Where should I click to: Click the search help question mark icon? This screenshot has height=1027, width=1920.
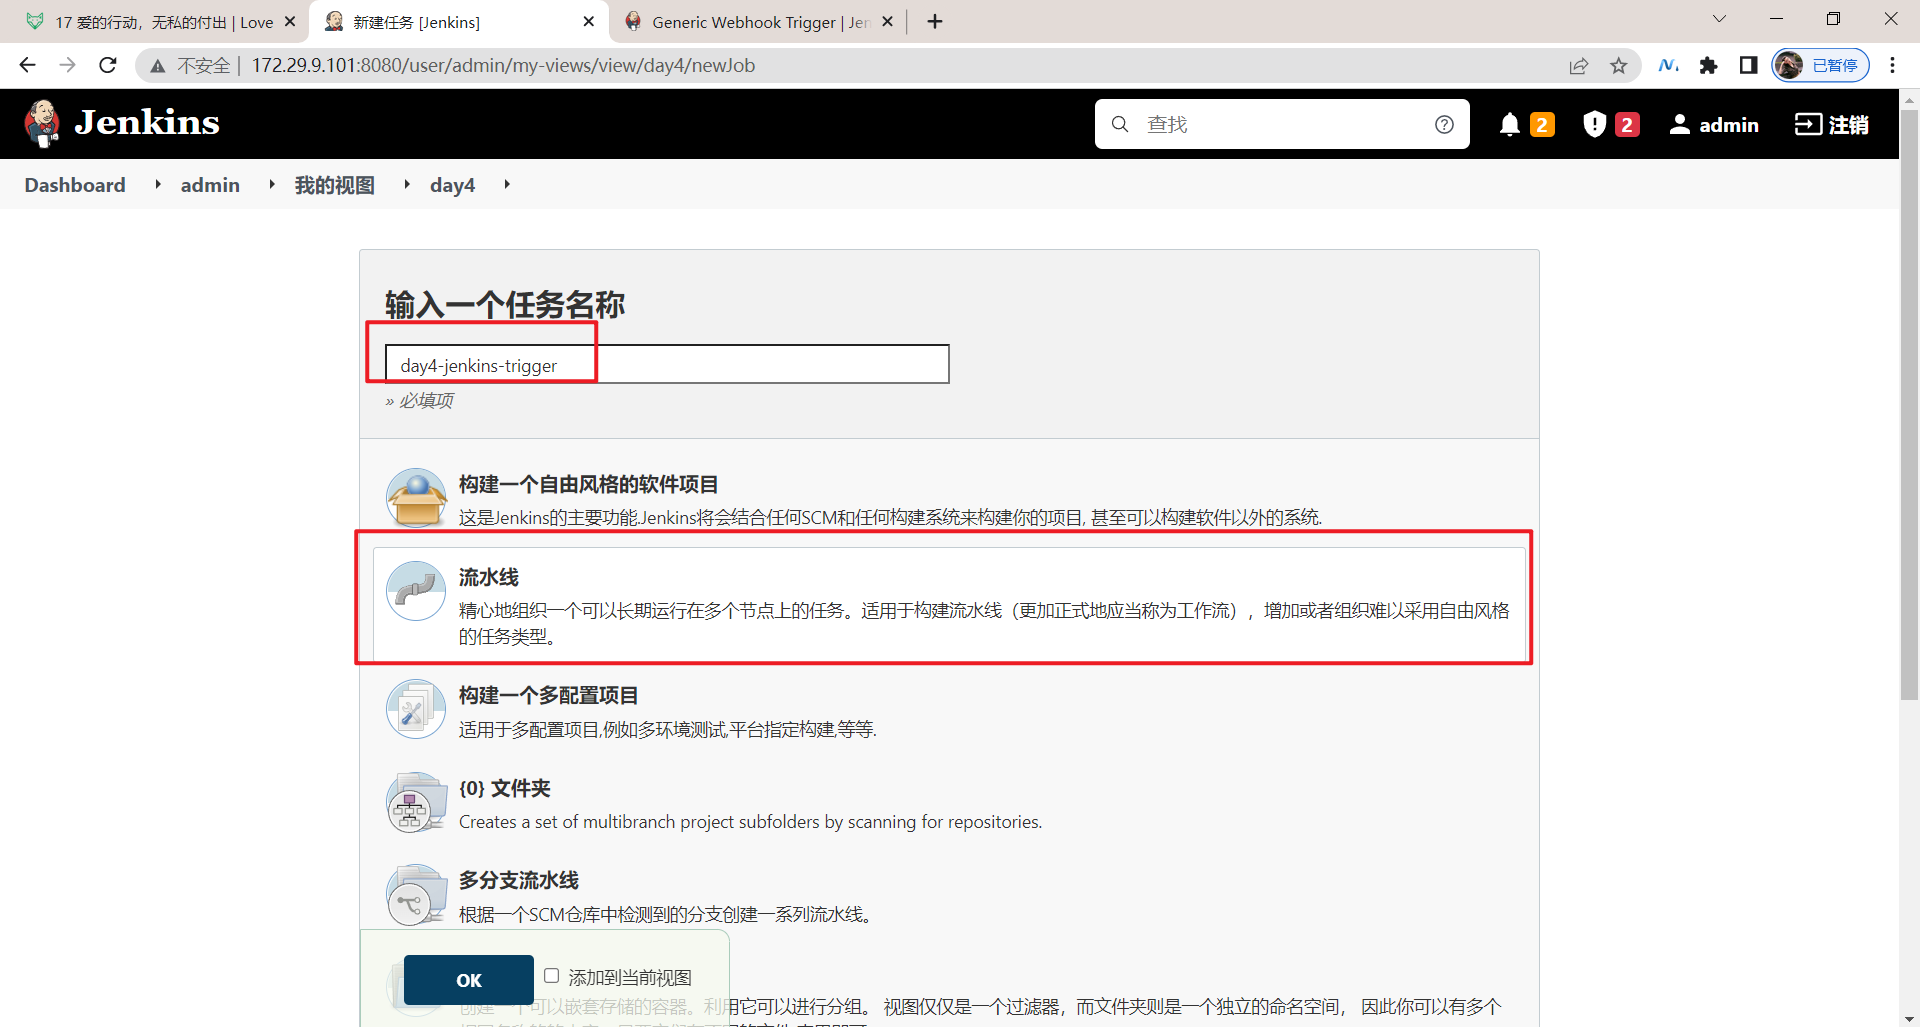pos(1444,124)
